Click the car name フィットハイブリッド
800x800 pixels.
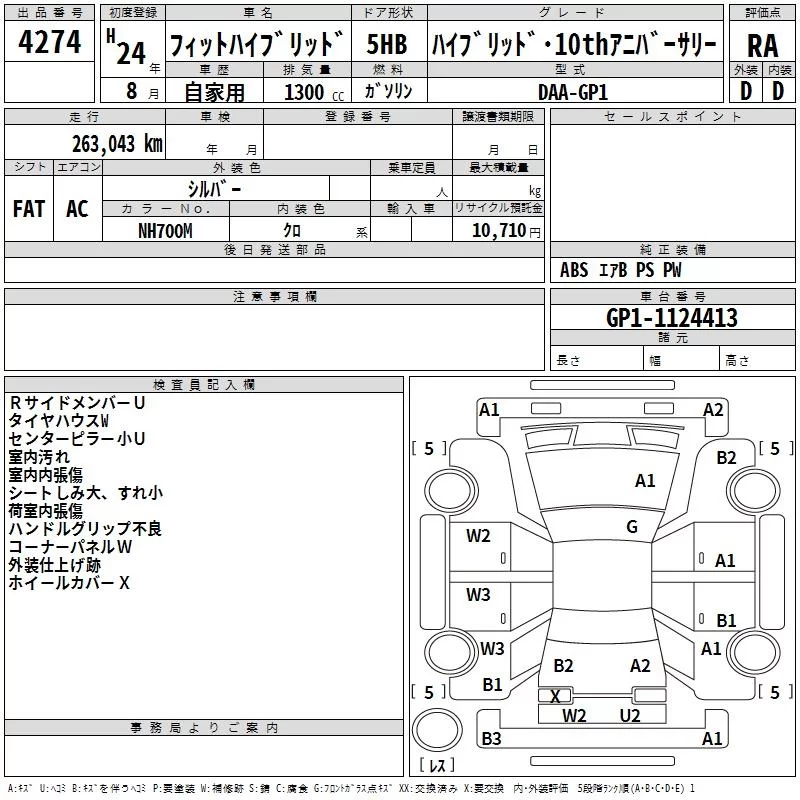coord(257,44)
